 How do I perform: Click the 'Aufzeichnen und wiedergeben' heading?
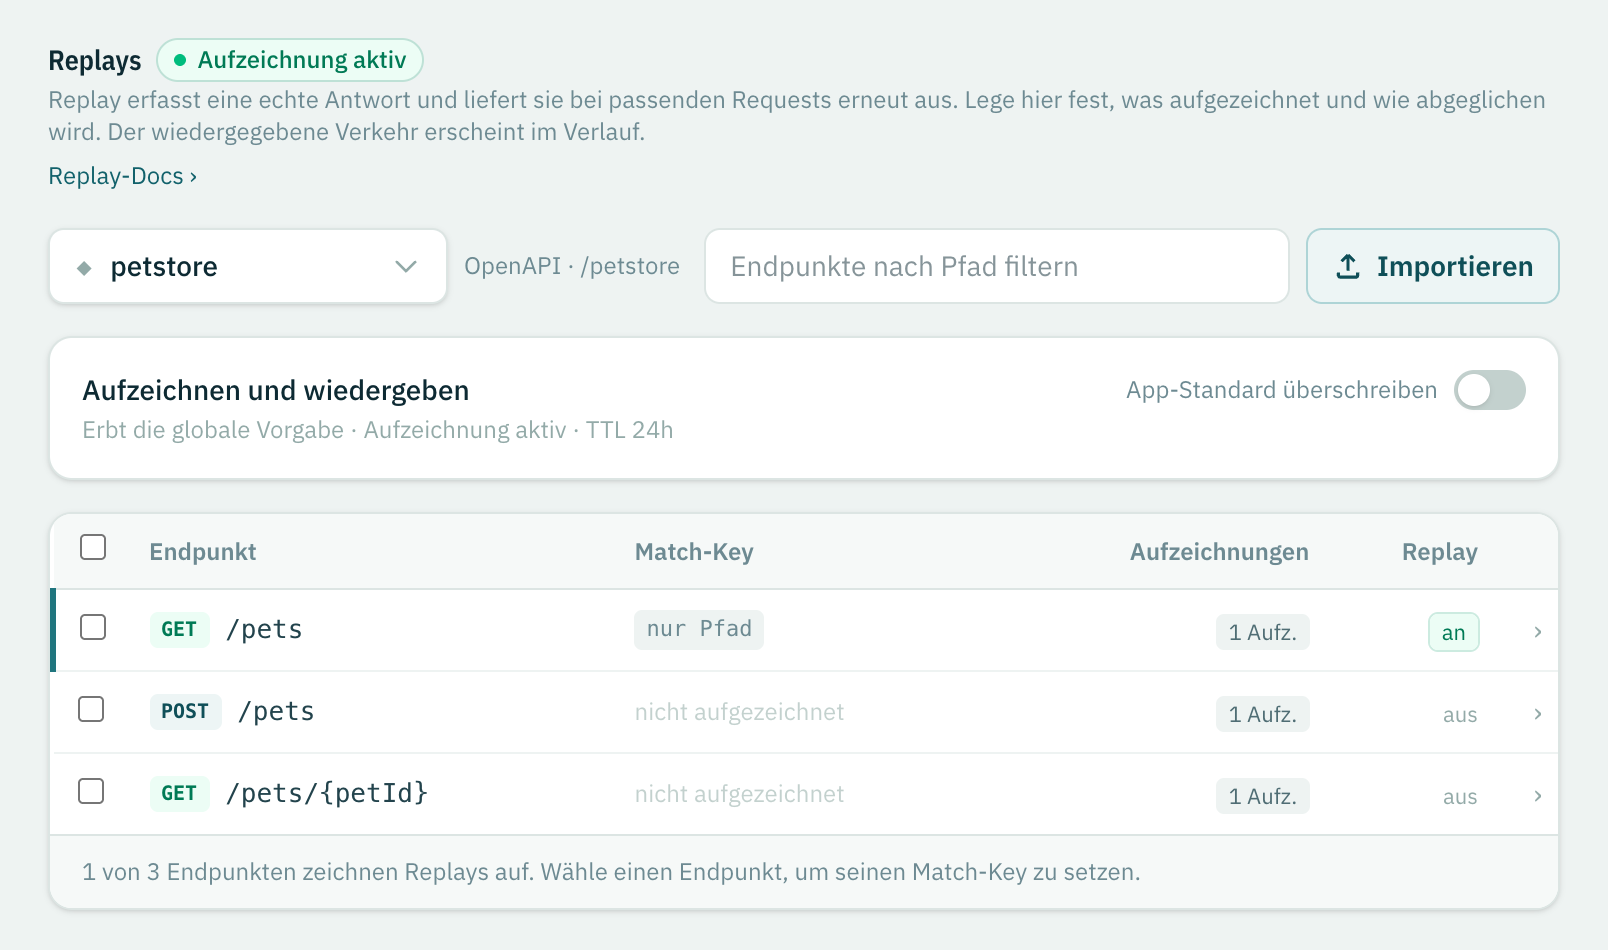pos(276,390)
